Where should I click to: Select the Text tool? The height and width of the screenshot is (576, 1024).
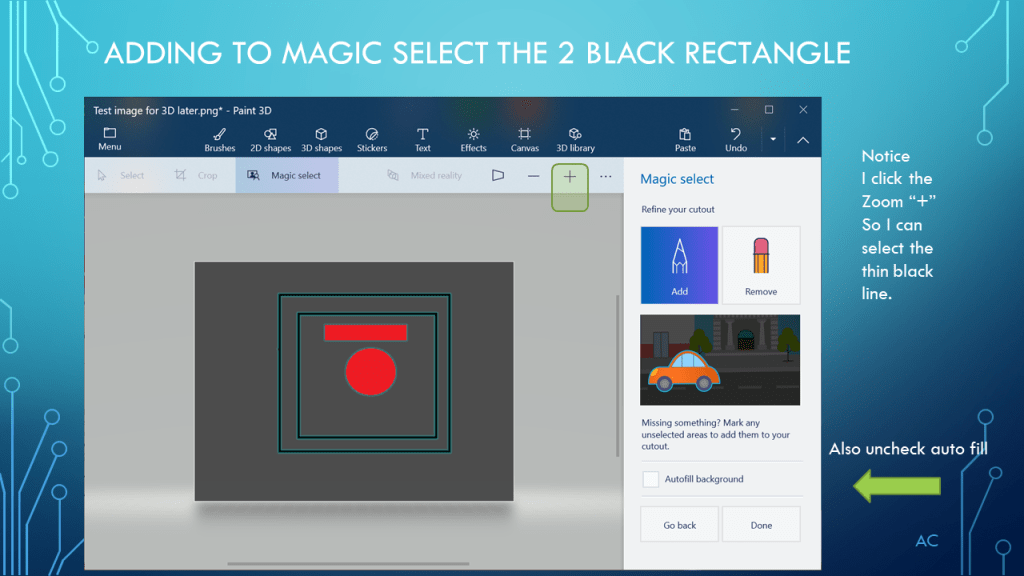(x=423, y=139)
